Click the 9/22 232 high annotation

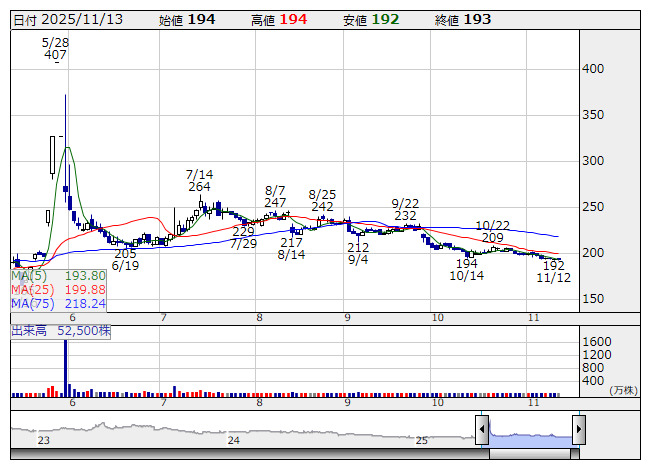coord(405,209)
